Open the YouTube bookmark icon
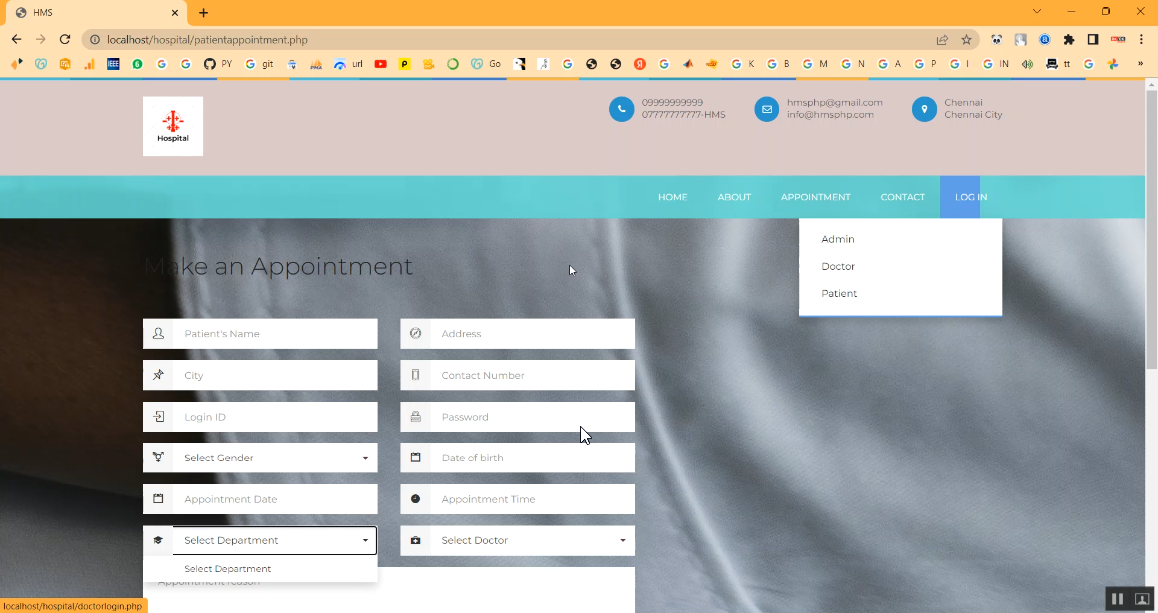This screenshot has width=1158, height=613. pos(380,64)
